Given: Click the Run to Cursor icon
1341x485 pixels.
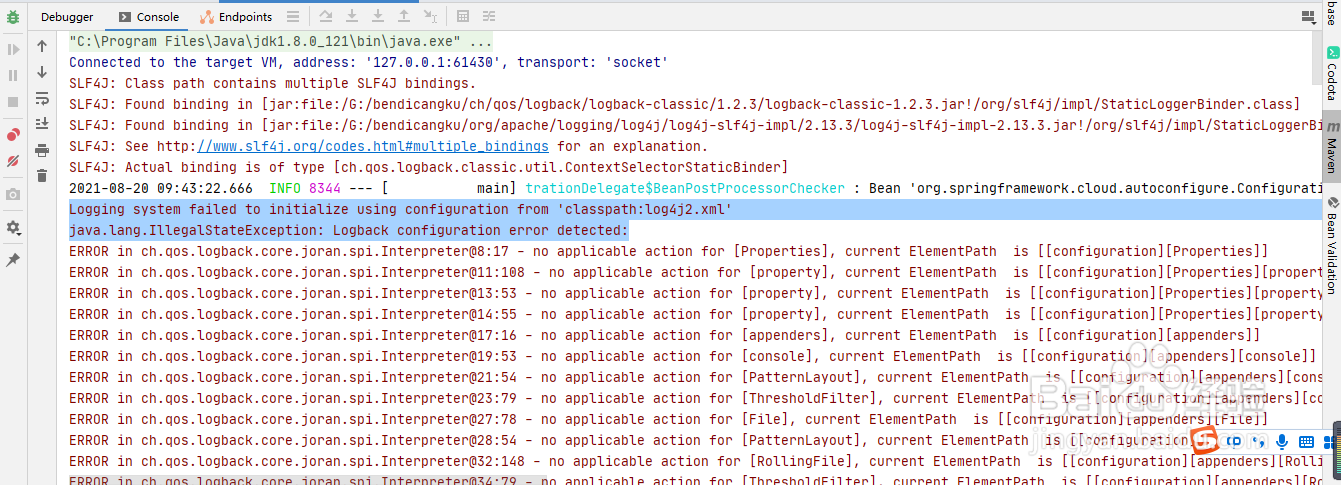Looking at the screenshot, I should (430, 17).
